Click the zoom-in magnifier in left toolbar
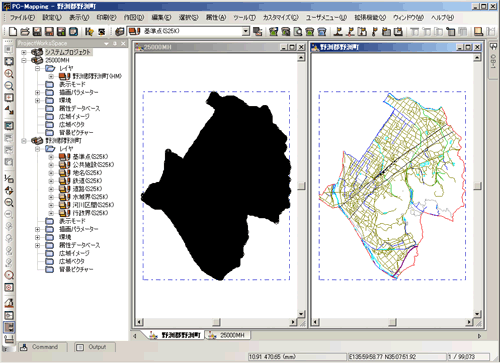Screen dimensions: 500x363 tap(9, 74)
